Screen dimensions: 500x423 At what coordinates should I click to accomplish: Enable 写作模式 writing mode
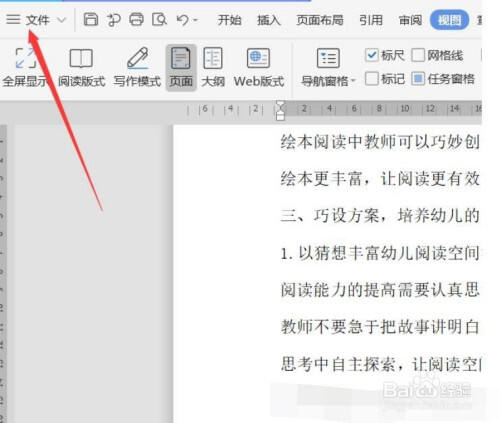tap(137, 68)
